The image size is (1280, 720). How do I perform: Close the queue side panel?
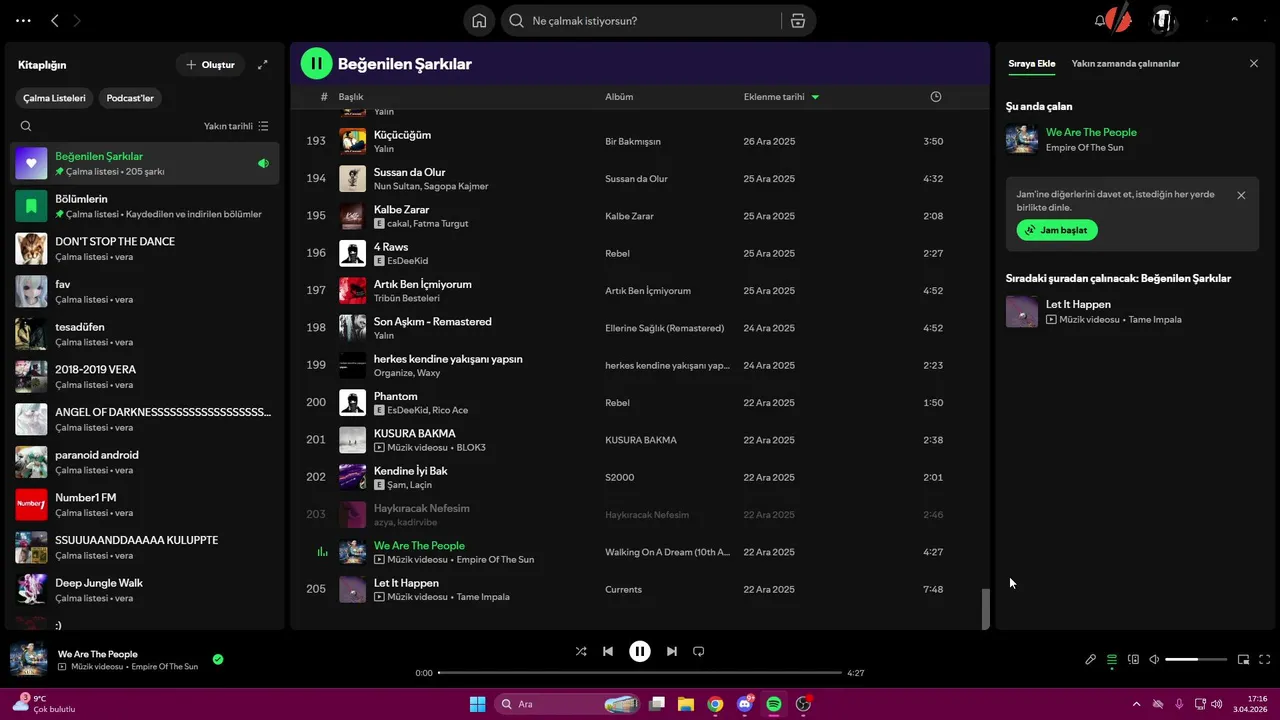coord(1254,63)
